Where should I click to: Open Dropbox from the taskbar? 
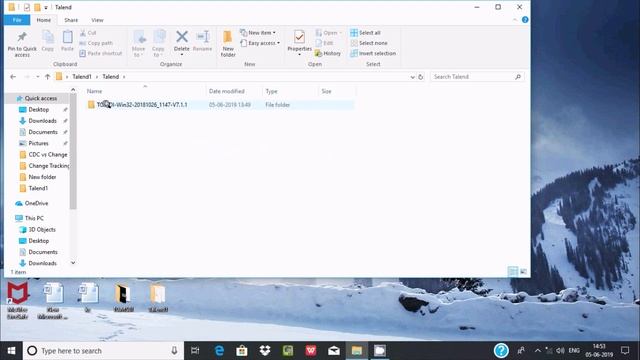(265, 351)
